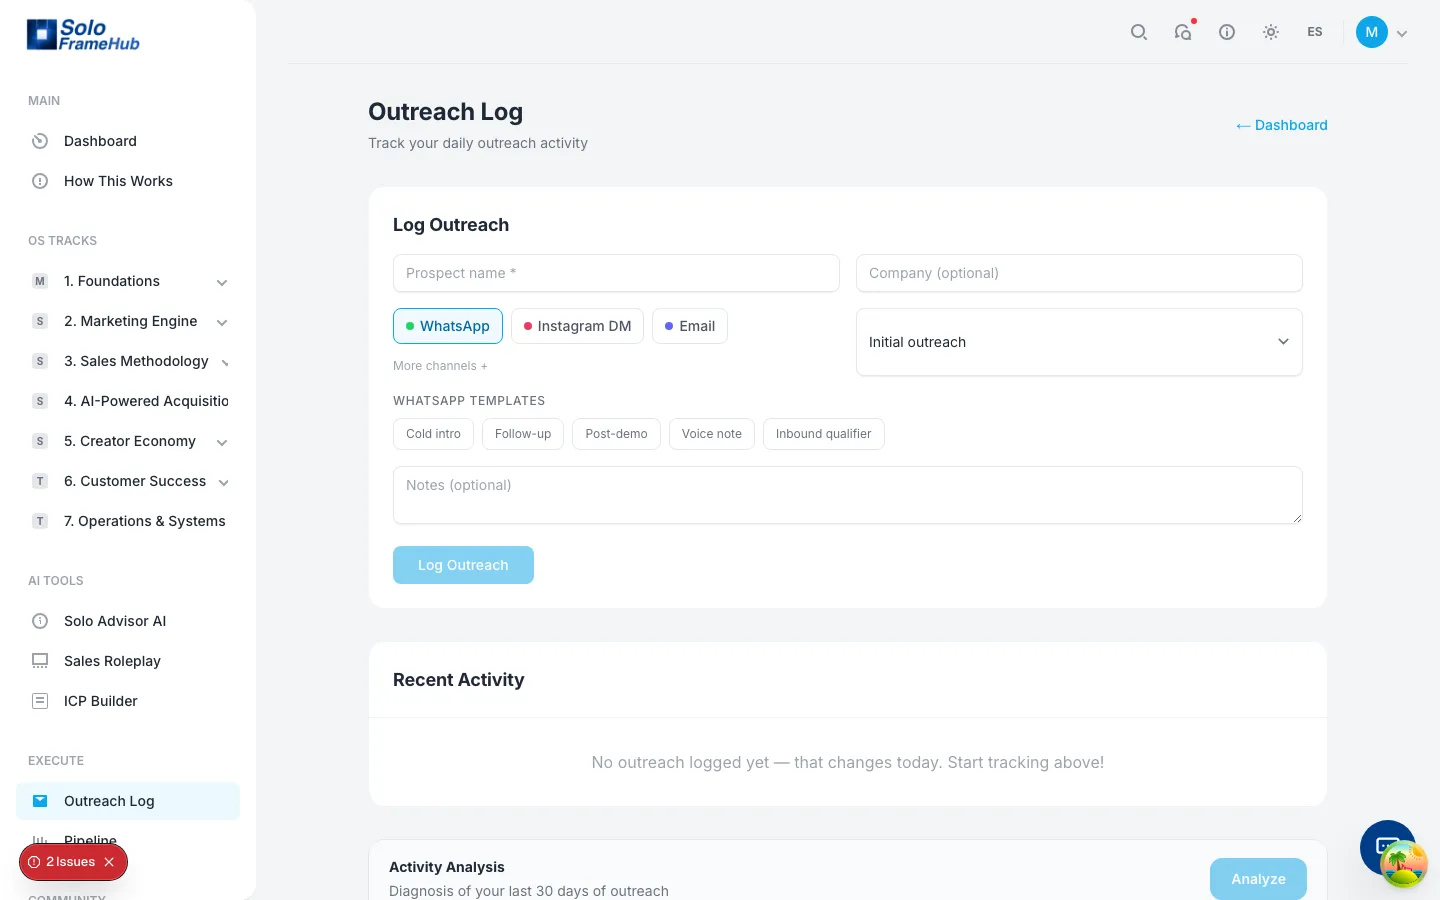Click the T badge beside Operations & Systems

[40, 521]
